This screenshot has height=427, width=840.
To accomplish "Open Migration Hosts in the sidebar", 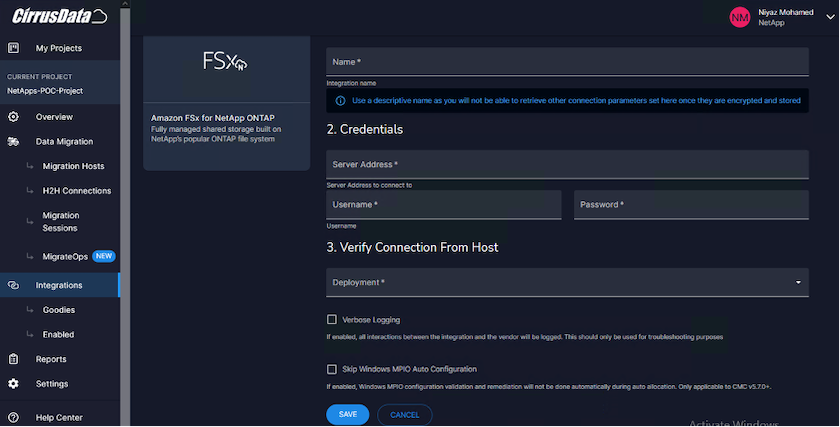I will 73,166.
